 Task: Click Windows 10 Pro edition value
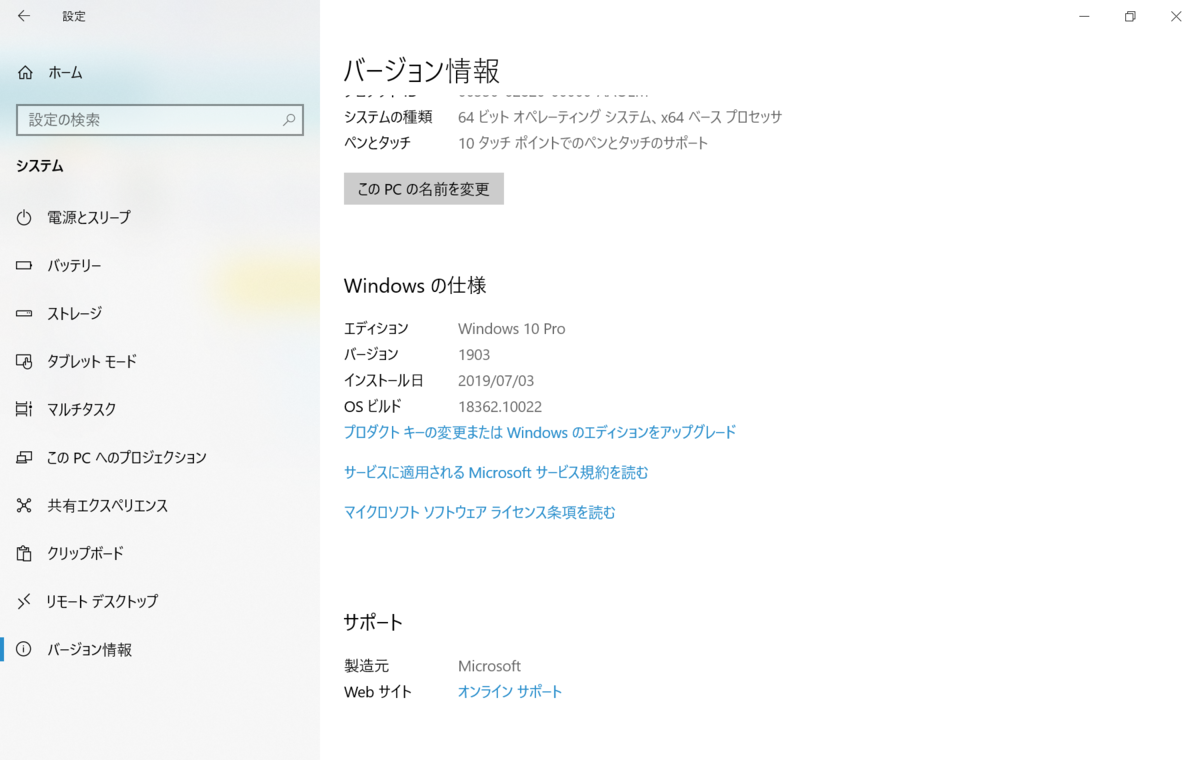point(511,328)
